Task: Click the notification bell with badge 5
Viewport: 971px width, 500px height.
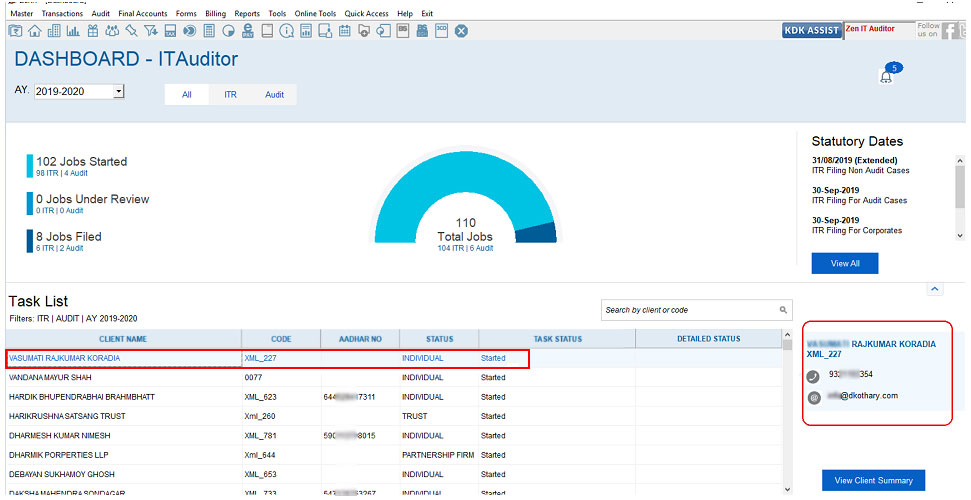Action: point(886,76)
